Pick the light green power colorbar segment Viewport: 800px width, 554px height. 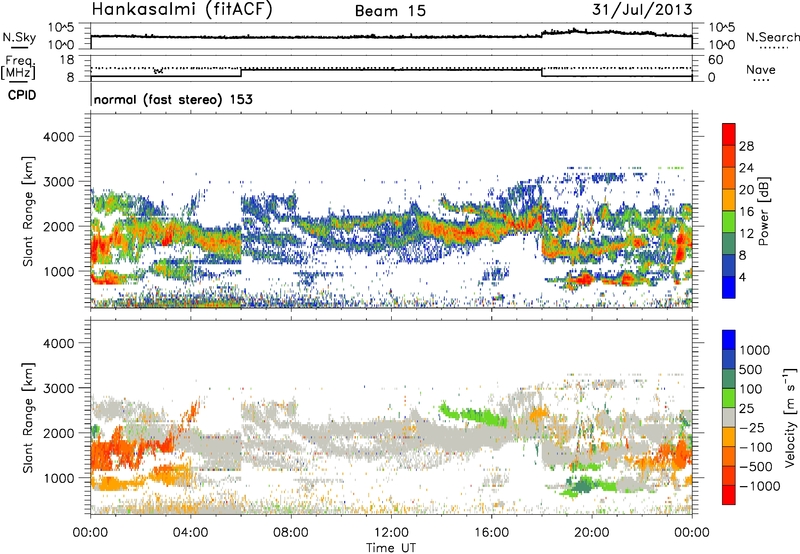click(x=729, y=222)
